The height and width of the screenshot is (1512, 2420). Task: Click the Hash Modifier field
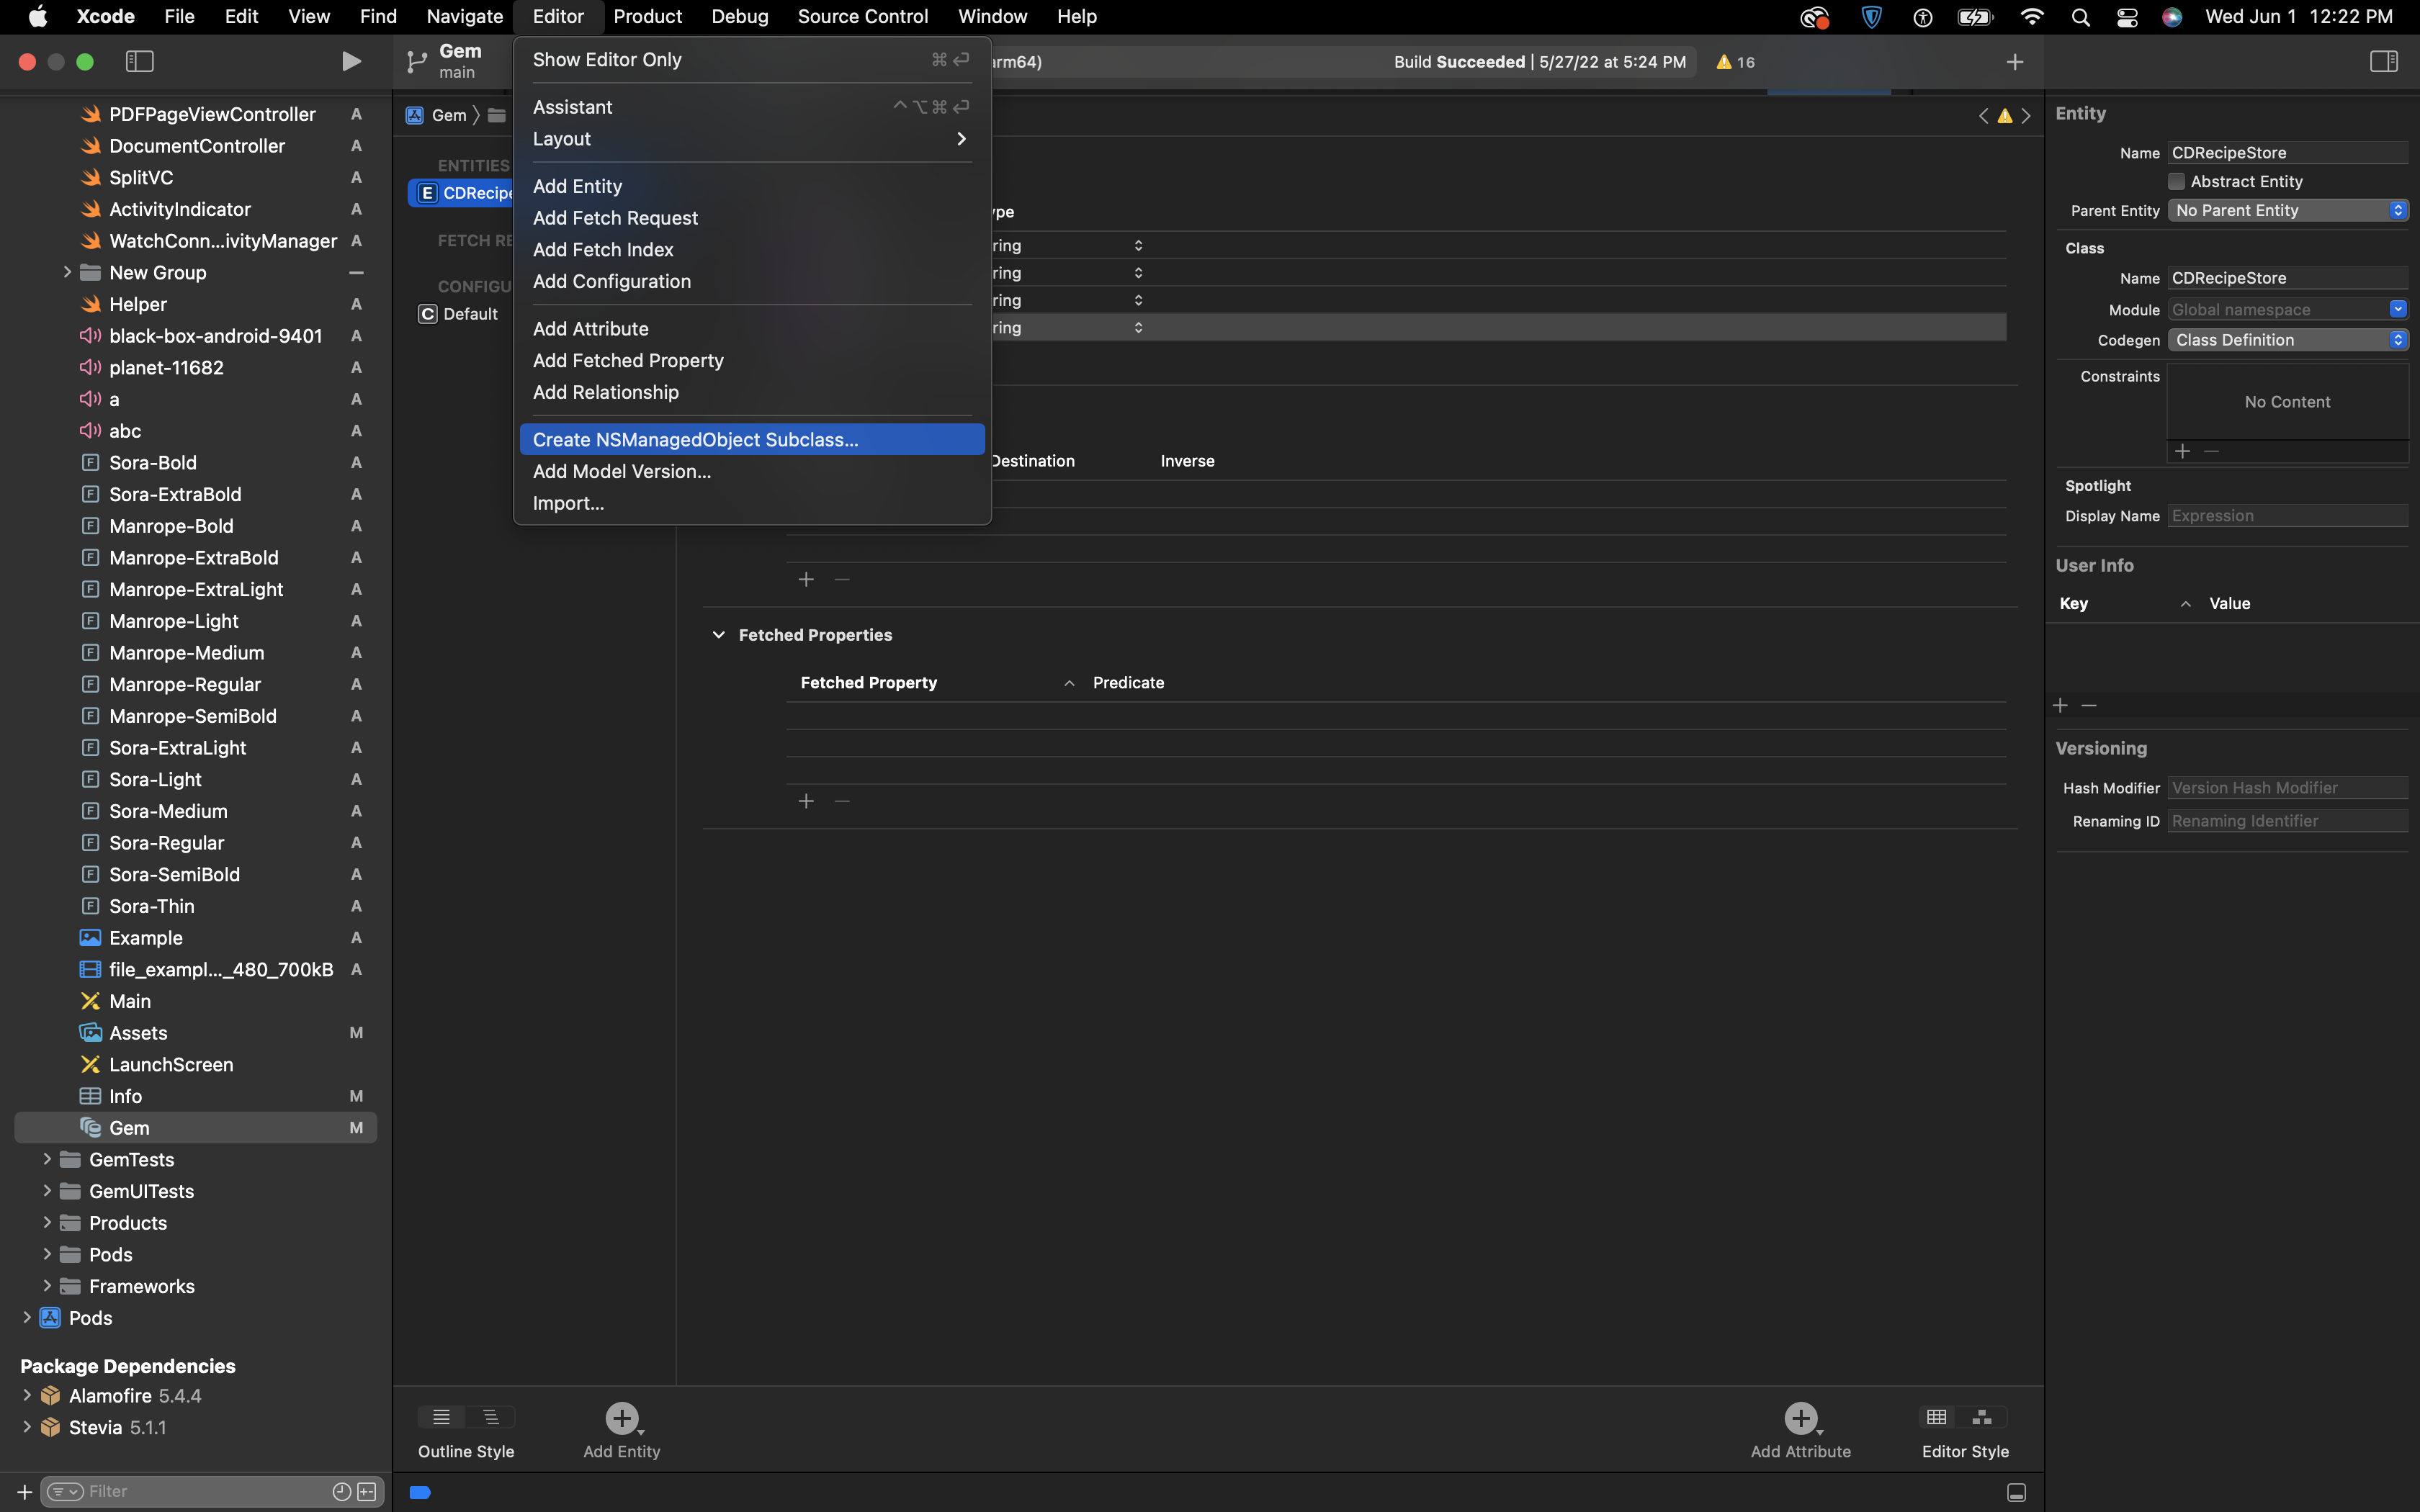pos(2287,788)
